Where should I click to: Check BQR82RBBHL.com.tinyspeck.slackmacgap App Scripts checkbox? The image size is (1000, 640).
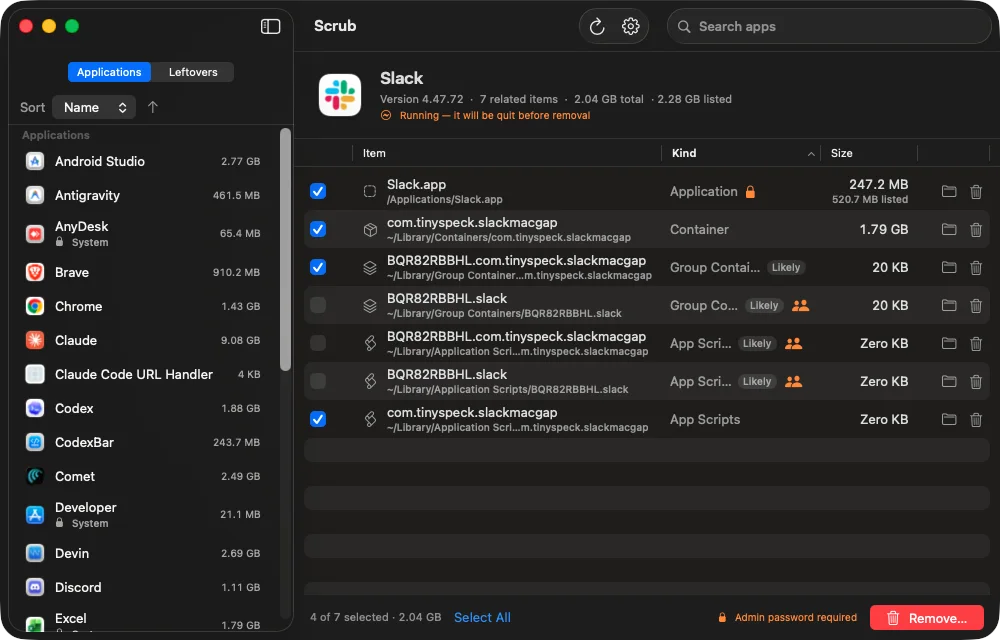coord(318,343)
